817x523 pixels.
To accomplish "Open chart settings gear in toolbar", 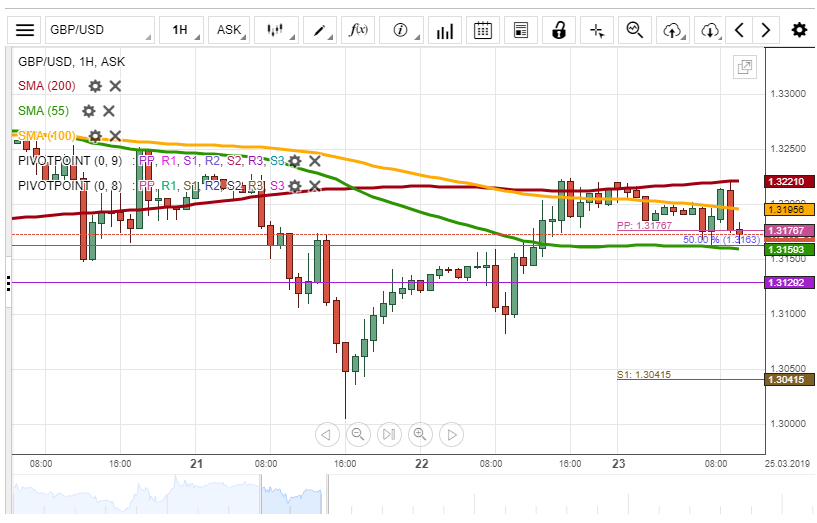I will [x=799, y=30].
